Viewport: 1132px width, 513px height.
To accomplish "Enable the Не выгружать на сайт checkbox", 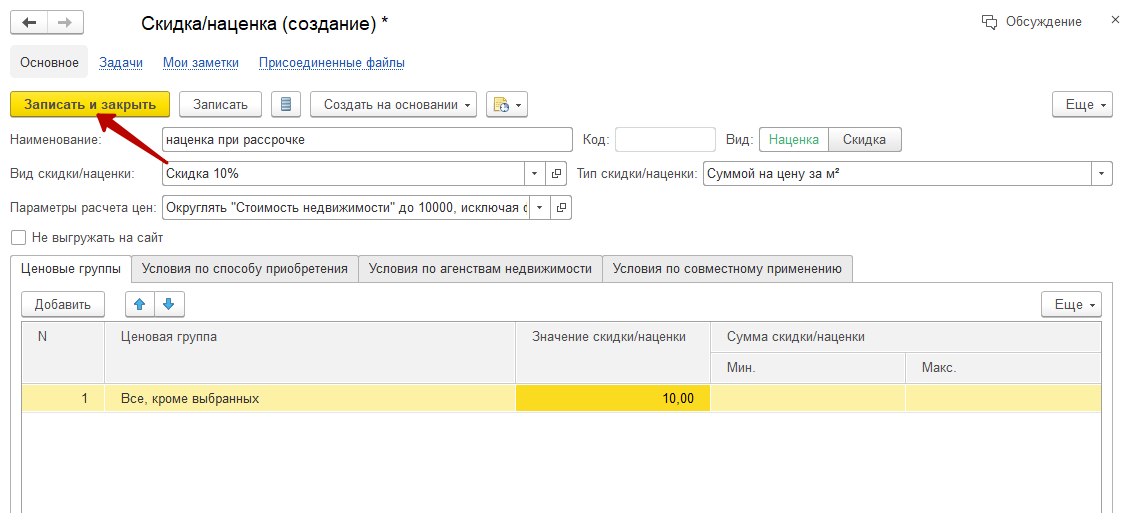I will [x=18, y=238].
